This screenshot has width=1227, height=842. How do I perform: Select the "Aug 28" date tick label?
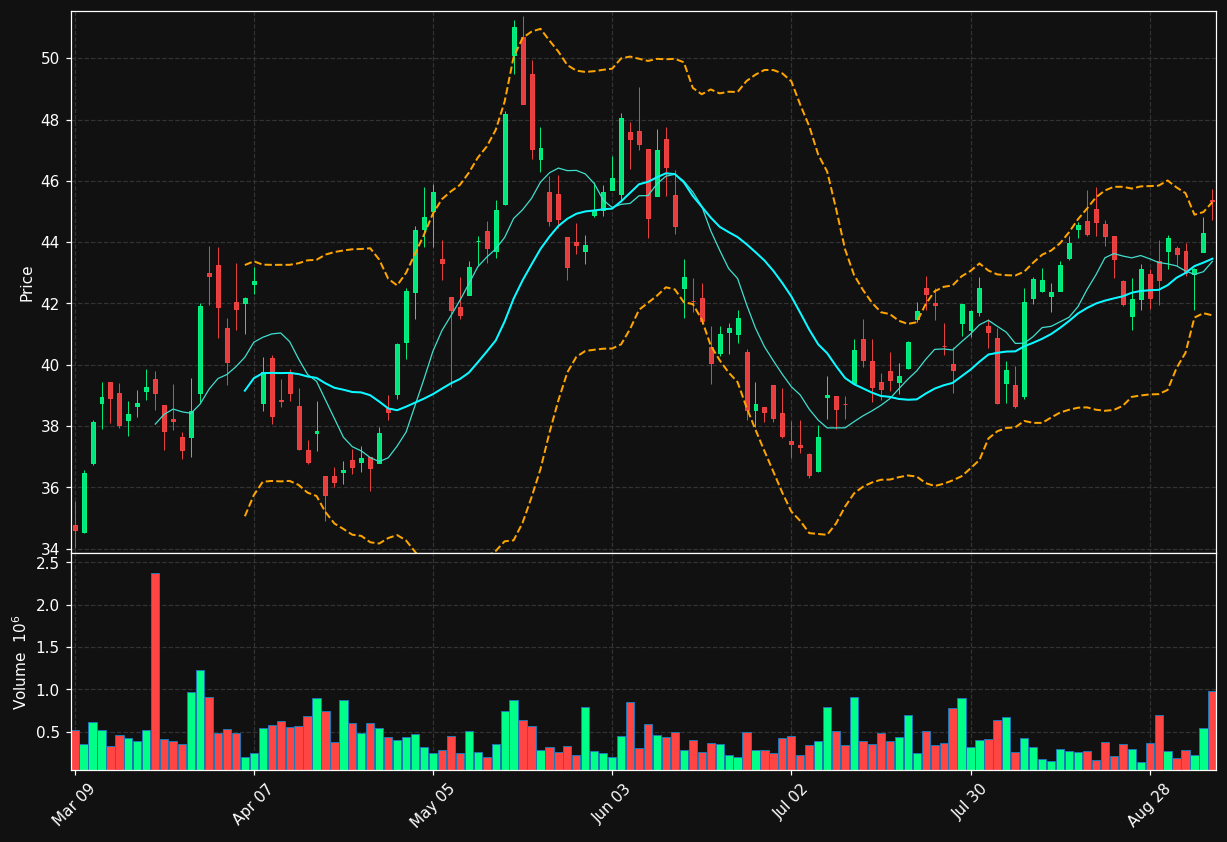point(1150,806)
